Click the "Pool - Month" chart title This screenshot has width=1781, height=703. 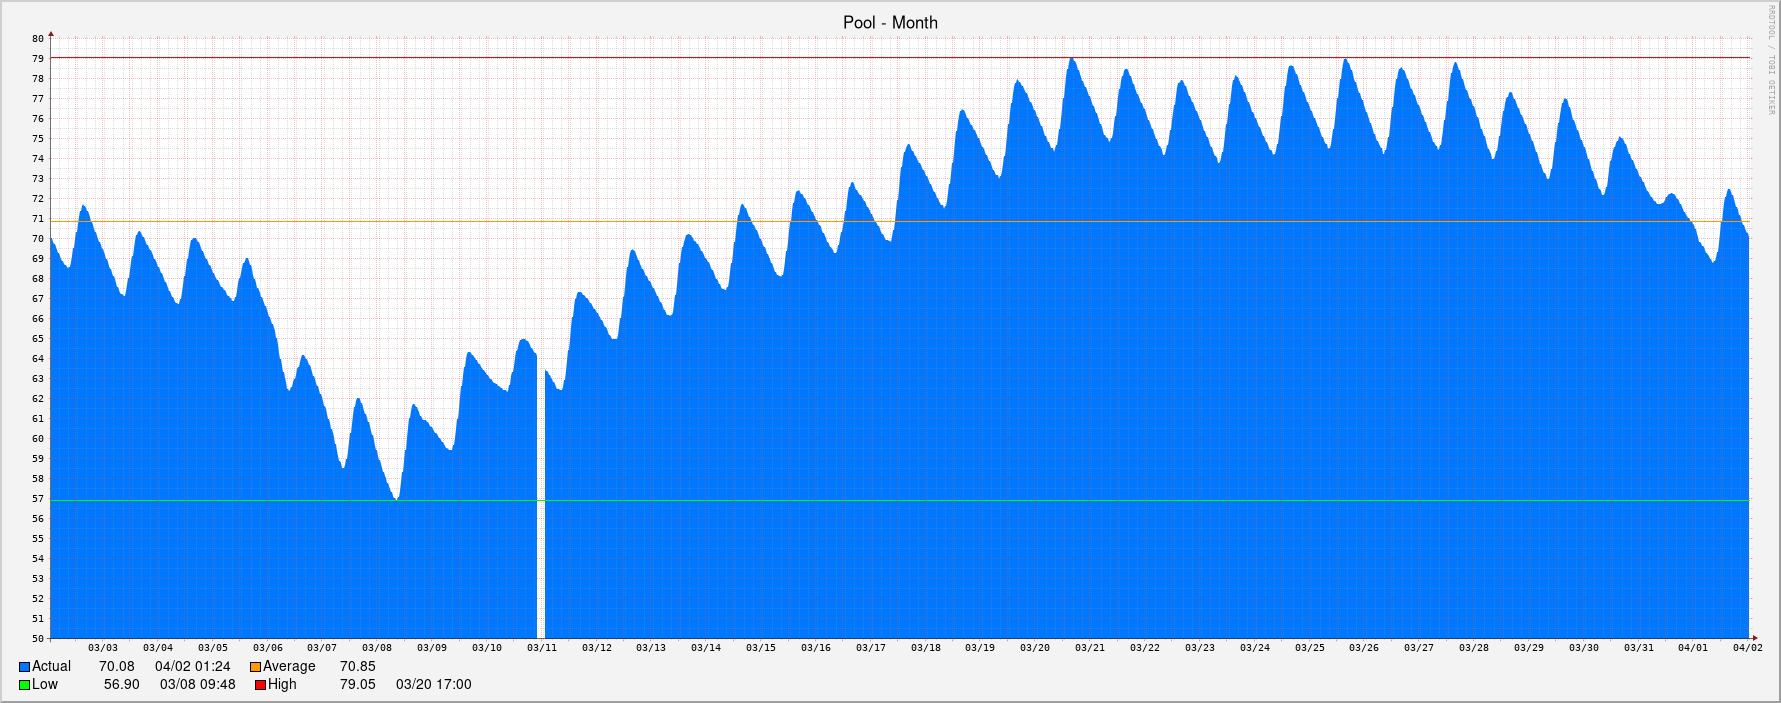tap(890, 22)
